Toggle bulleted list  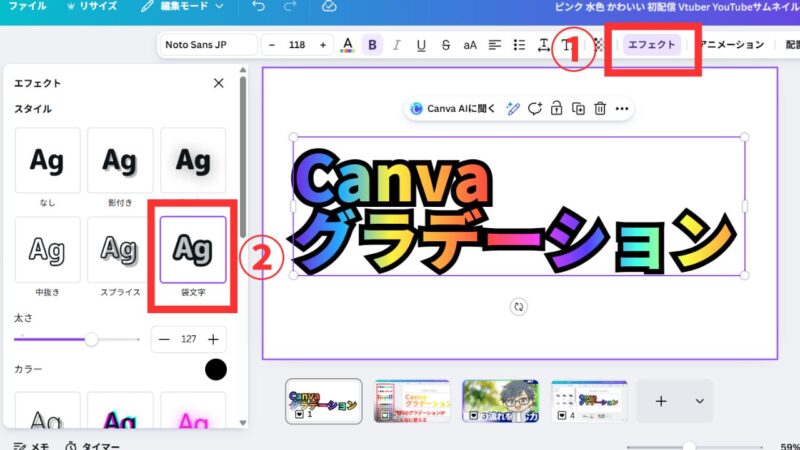pos(519,45)
